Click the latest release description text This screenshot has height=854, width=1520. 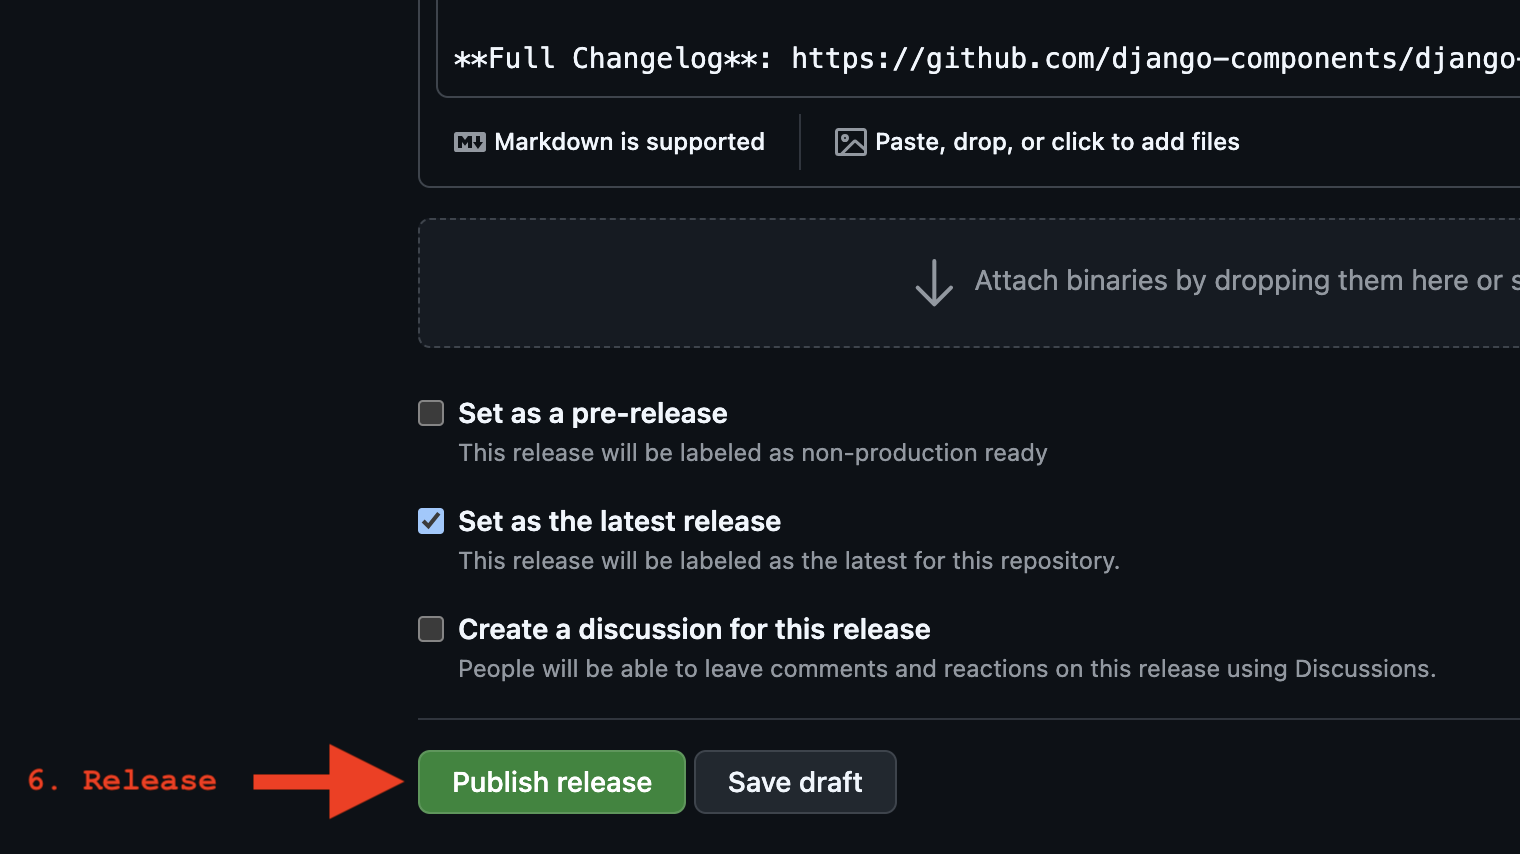pyautogui.click(x=789, y=561)
